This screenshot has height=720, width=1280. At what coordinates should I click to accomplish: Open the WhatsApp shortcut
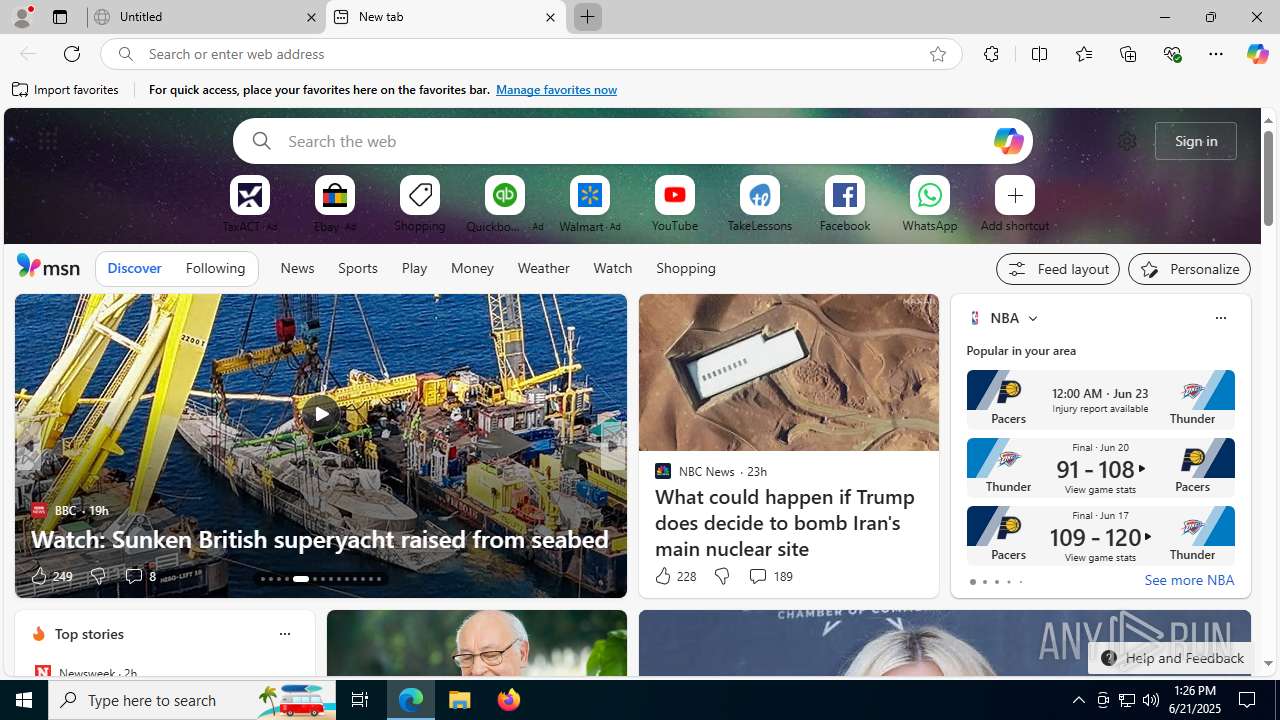[x=930, y=203]
